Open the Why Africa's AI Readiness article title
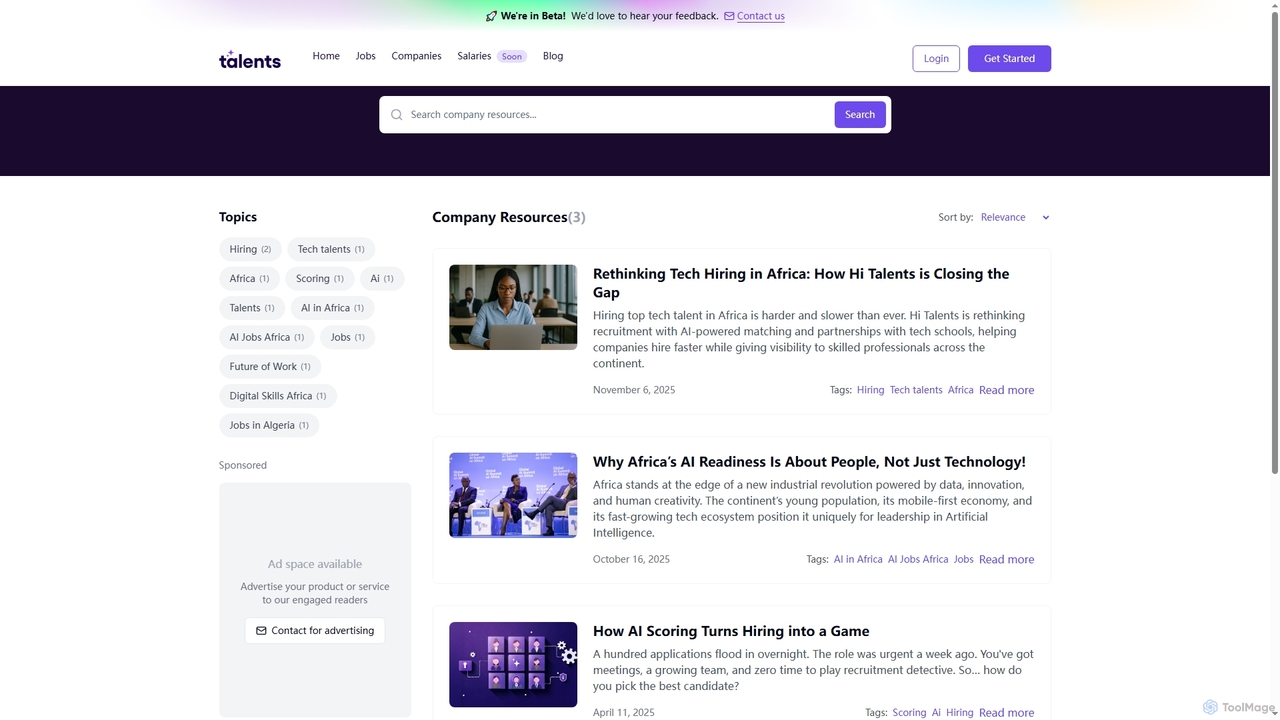 (809, 462)
